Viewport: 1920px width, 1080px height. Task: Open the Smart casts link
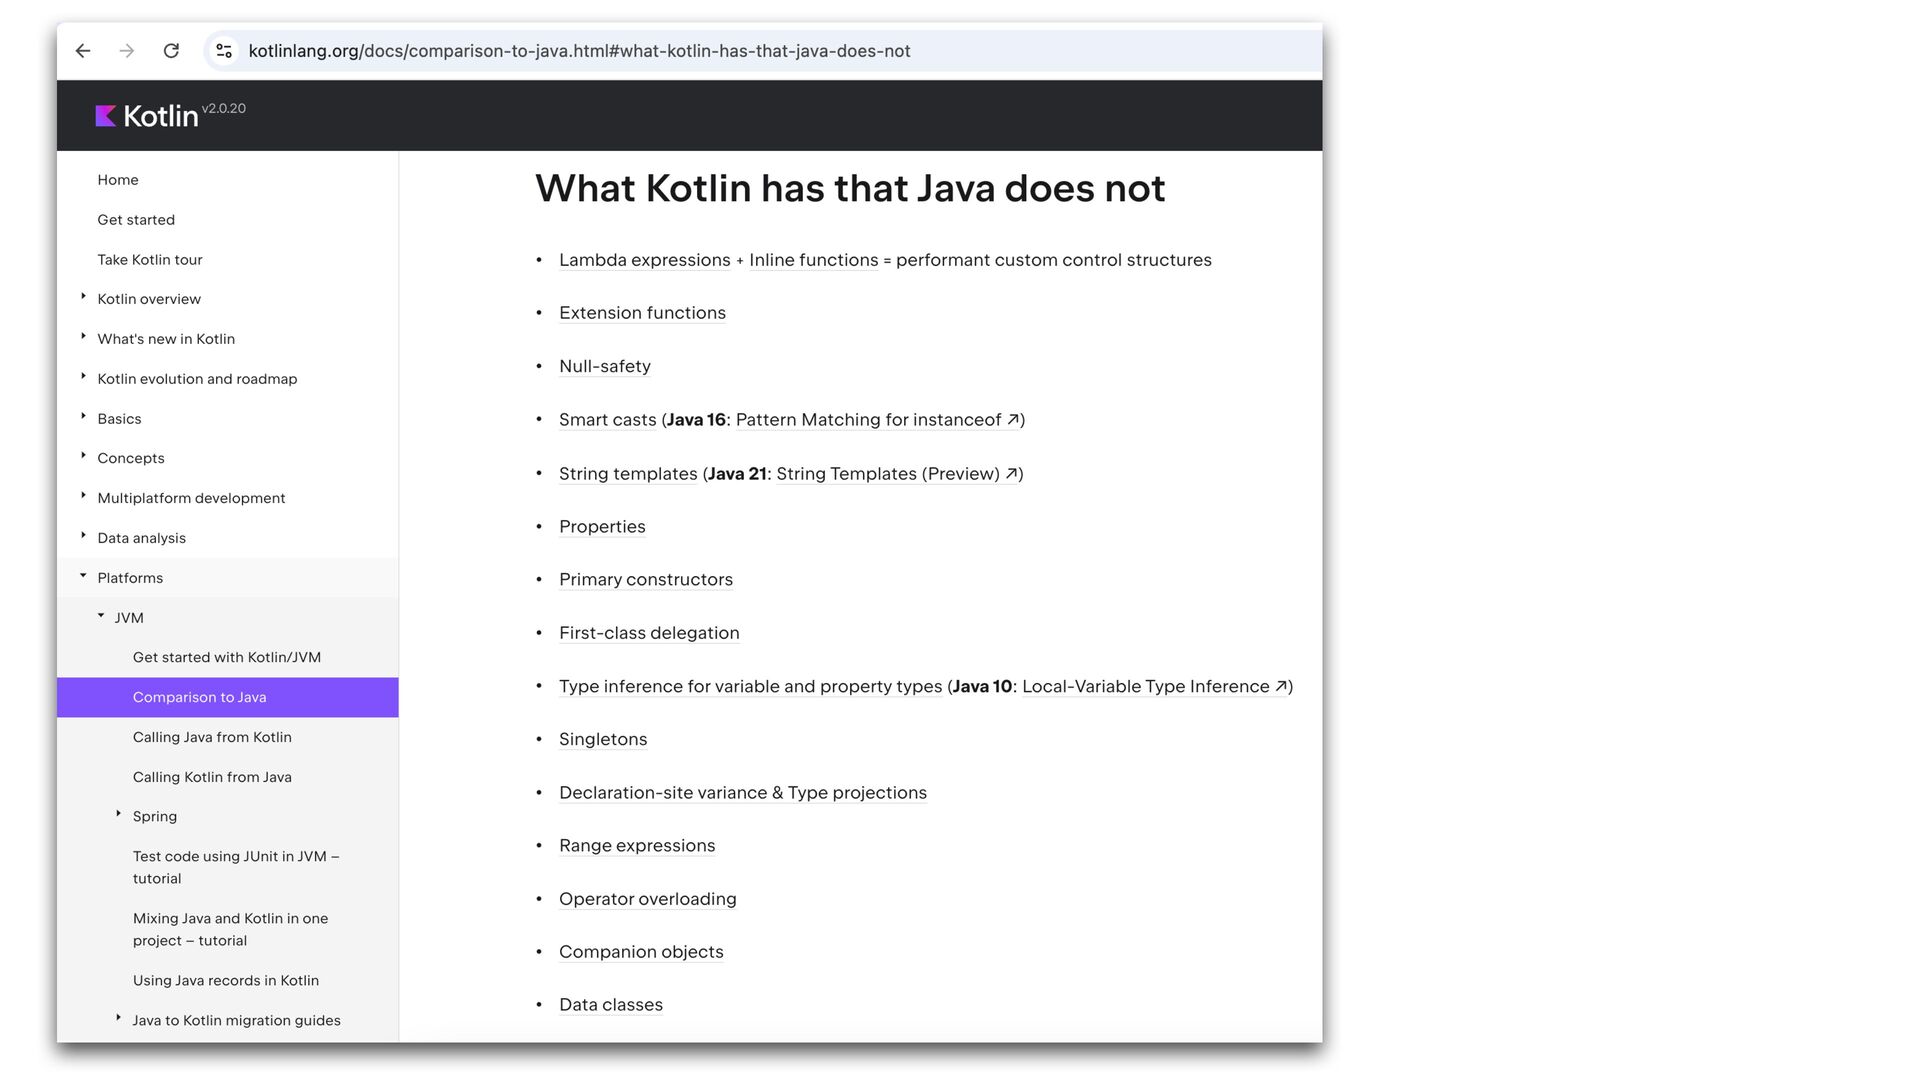click(x=608, y=420)
